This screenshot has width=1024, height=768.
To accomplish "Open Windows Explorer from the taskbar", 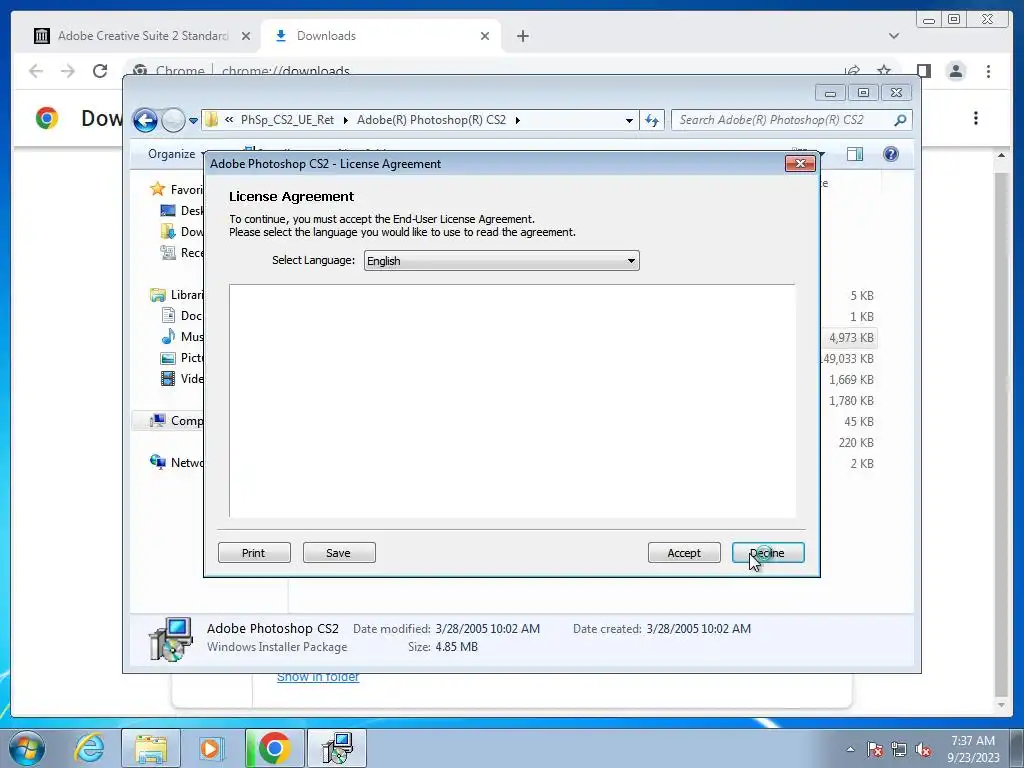I will [x=151, y=748].
